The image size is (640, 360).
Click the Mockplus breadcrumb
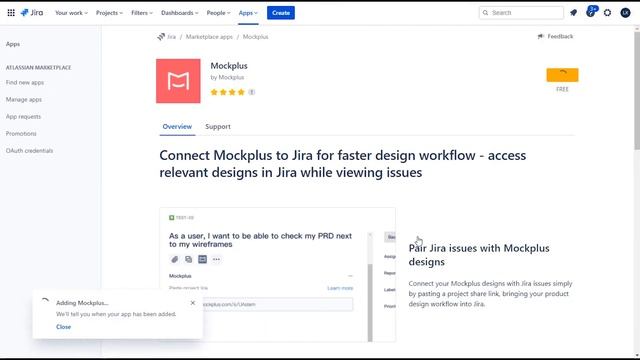tap(256, 37)
